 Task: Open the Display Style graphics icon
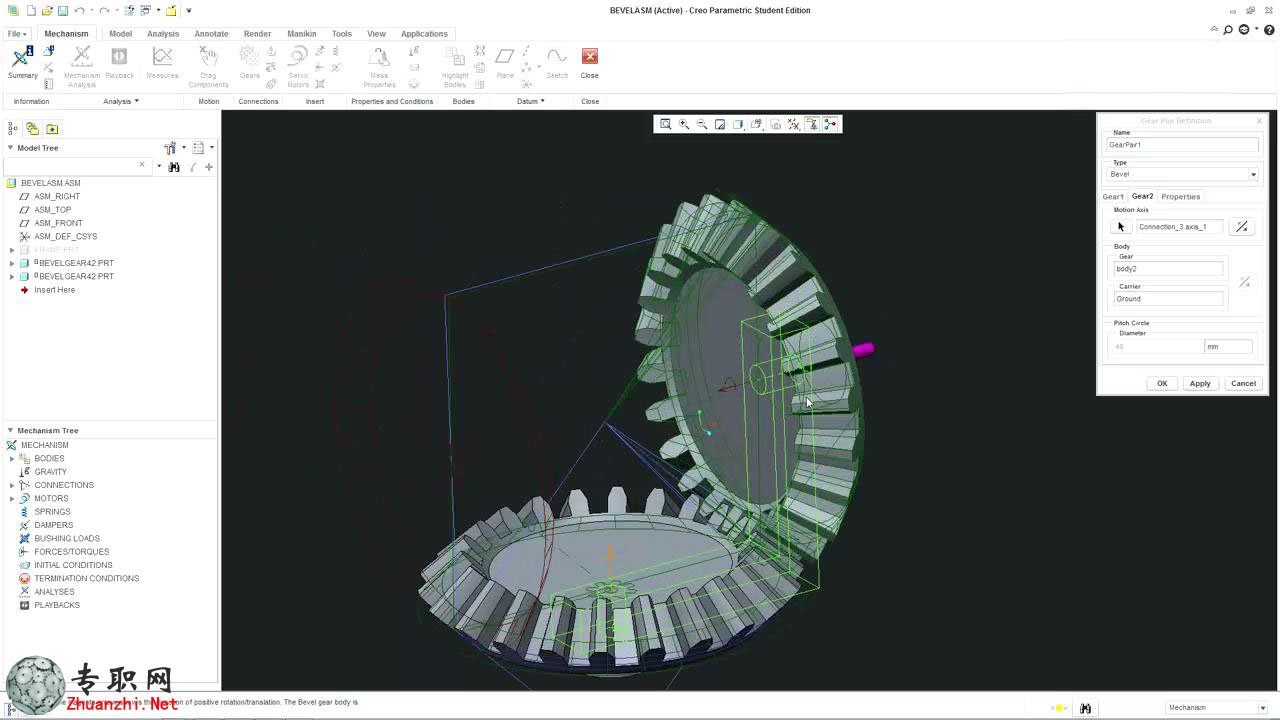(738, 124)
